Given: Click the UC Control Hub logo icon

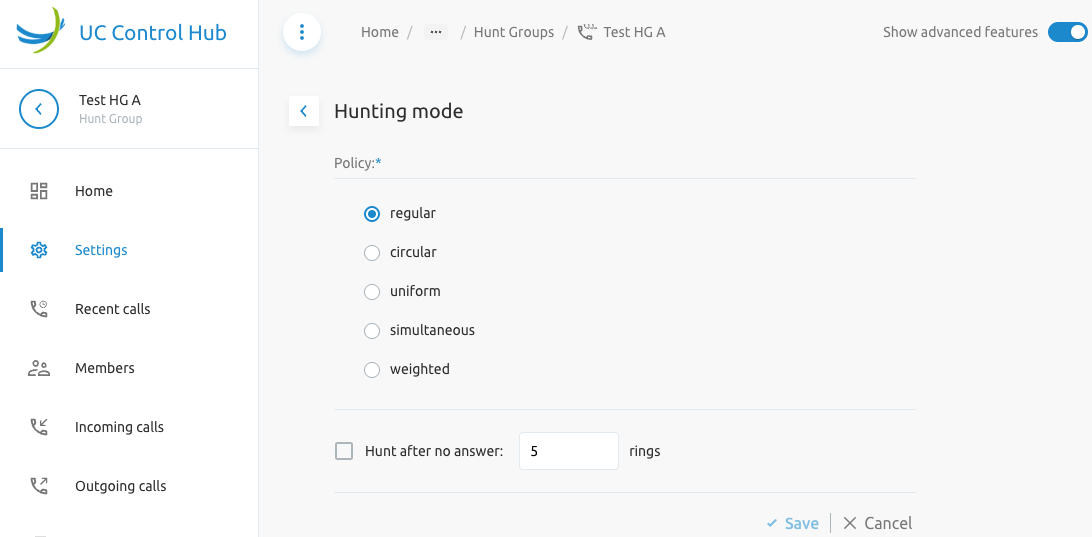Looking at the screenshot, I should (40, 31).
